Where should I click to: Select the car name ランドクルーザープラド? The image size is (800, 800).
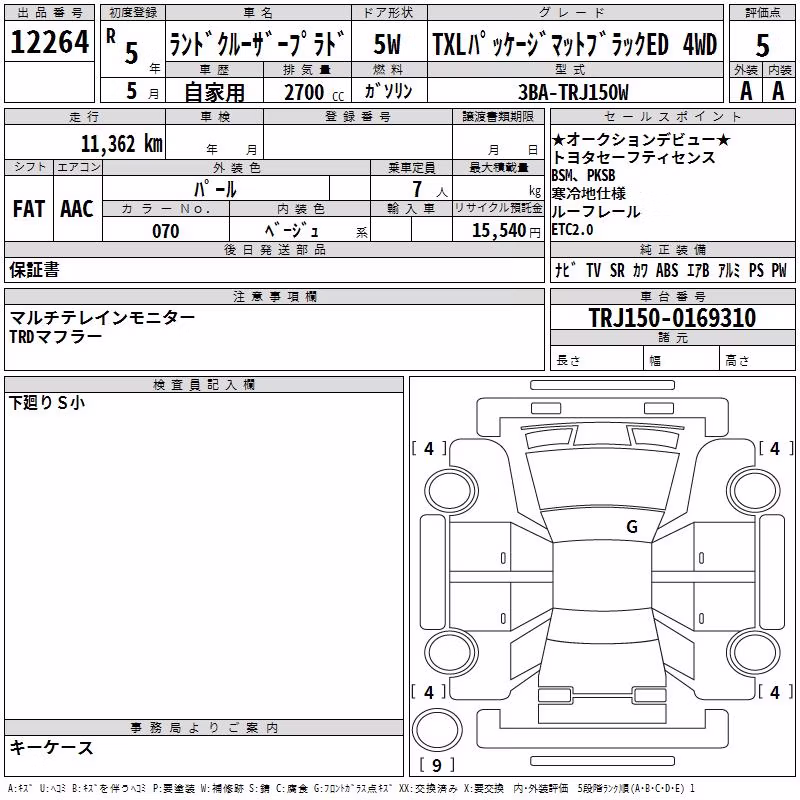point(258,43)
